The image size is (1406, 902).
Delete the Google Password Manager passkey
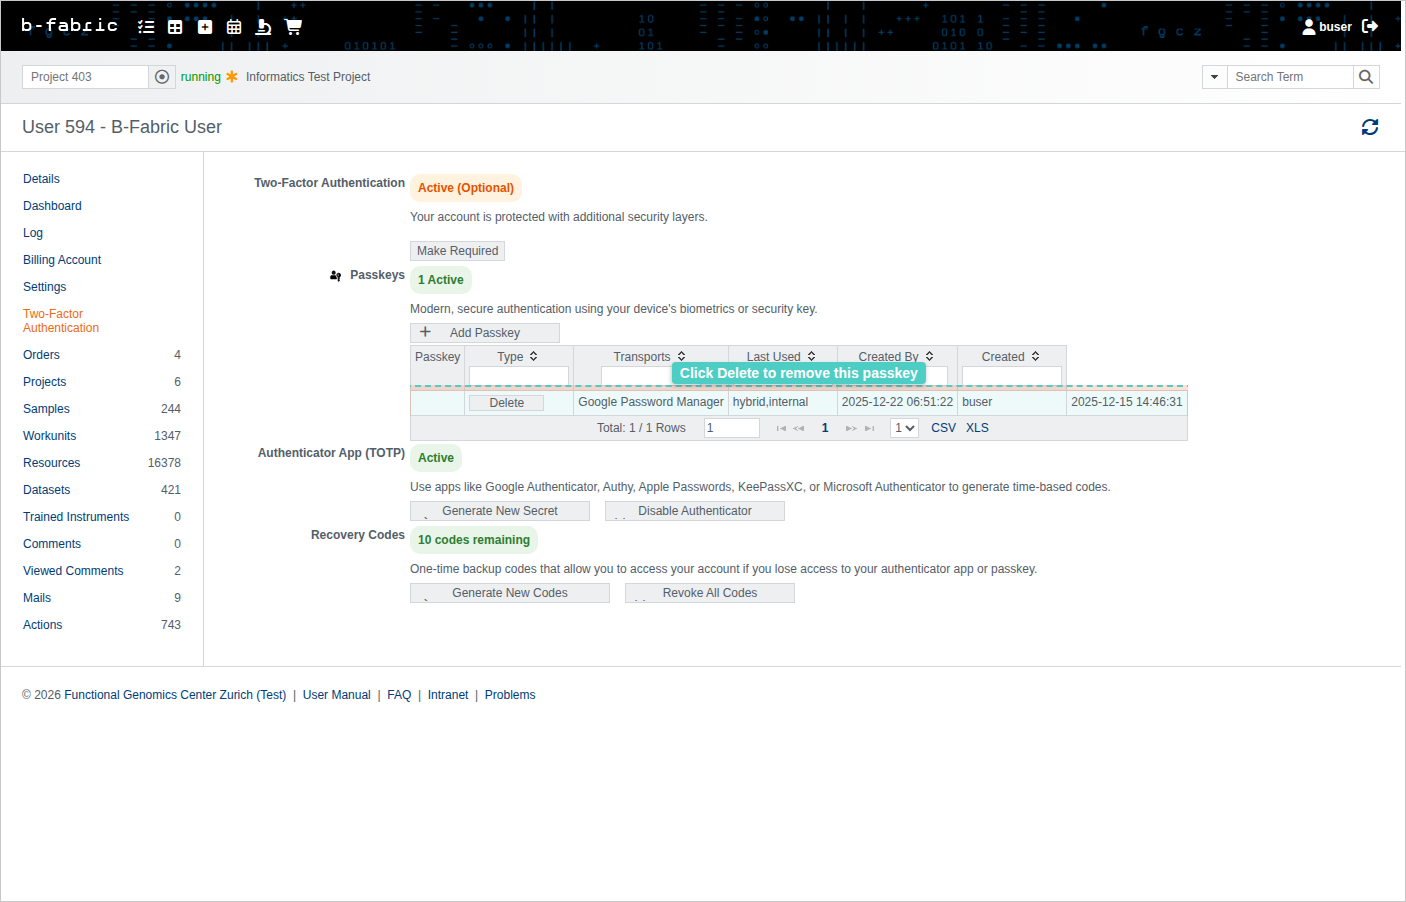tap(506, 403)
